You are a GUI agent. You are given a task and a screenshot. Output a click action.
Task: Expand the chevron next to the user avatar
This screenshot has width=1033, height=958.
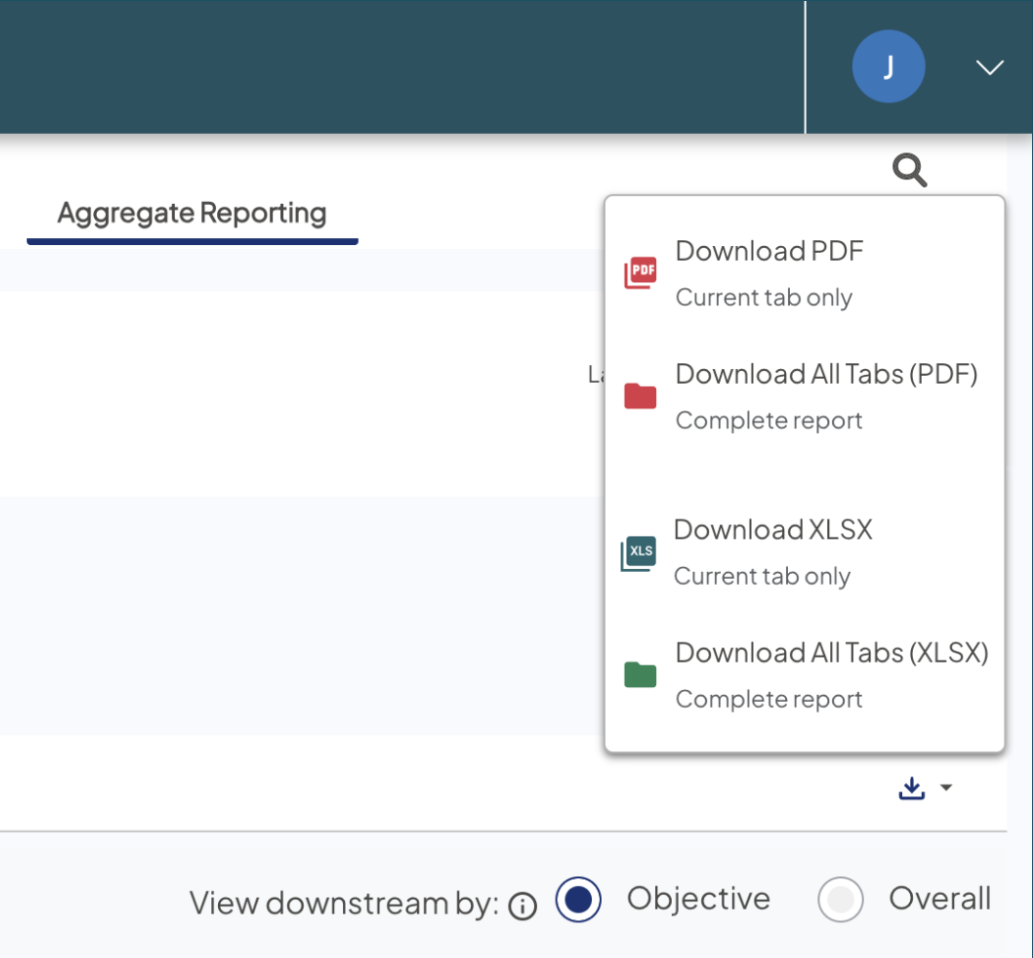tap(989, 69)
